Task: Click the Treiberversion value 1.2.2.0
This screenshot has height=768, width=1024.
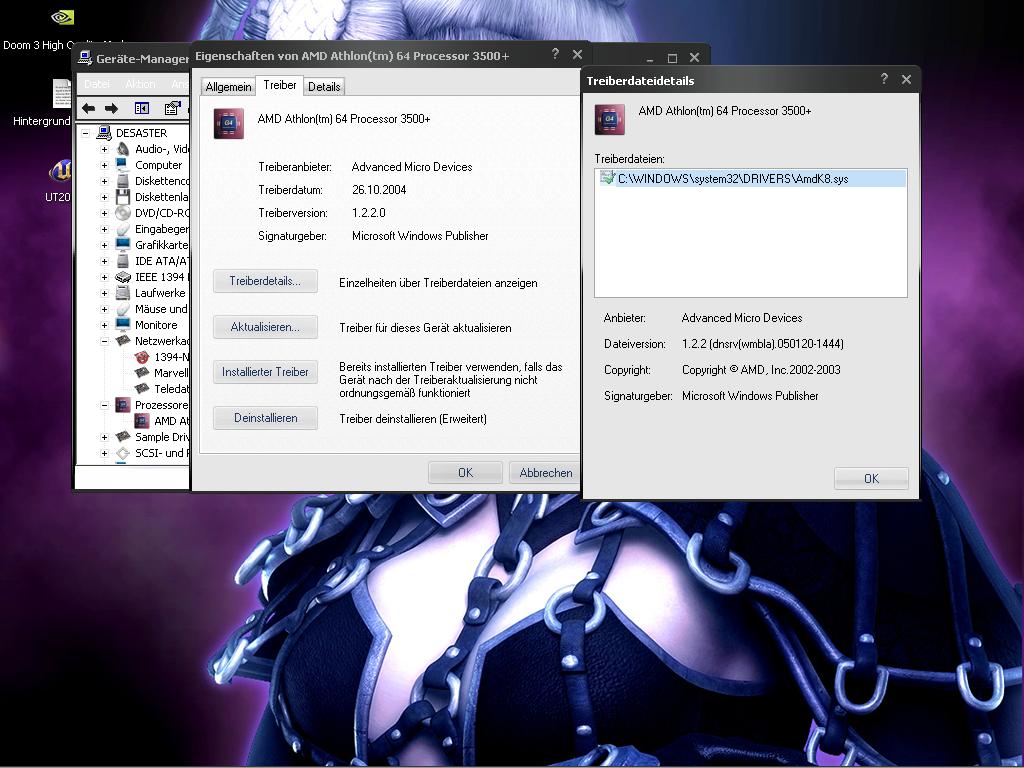Action: click(x=368, y=212)
